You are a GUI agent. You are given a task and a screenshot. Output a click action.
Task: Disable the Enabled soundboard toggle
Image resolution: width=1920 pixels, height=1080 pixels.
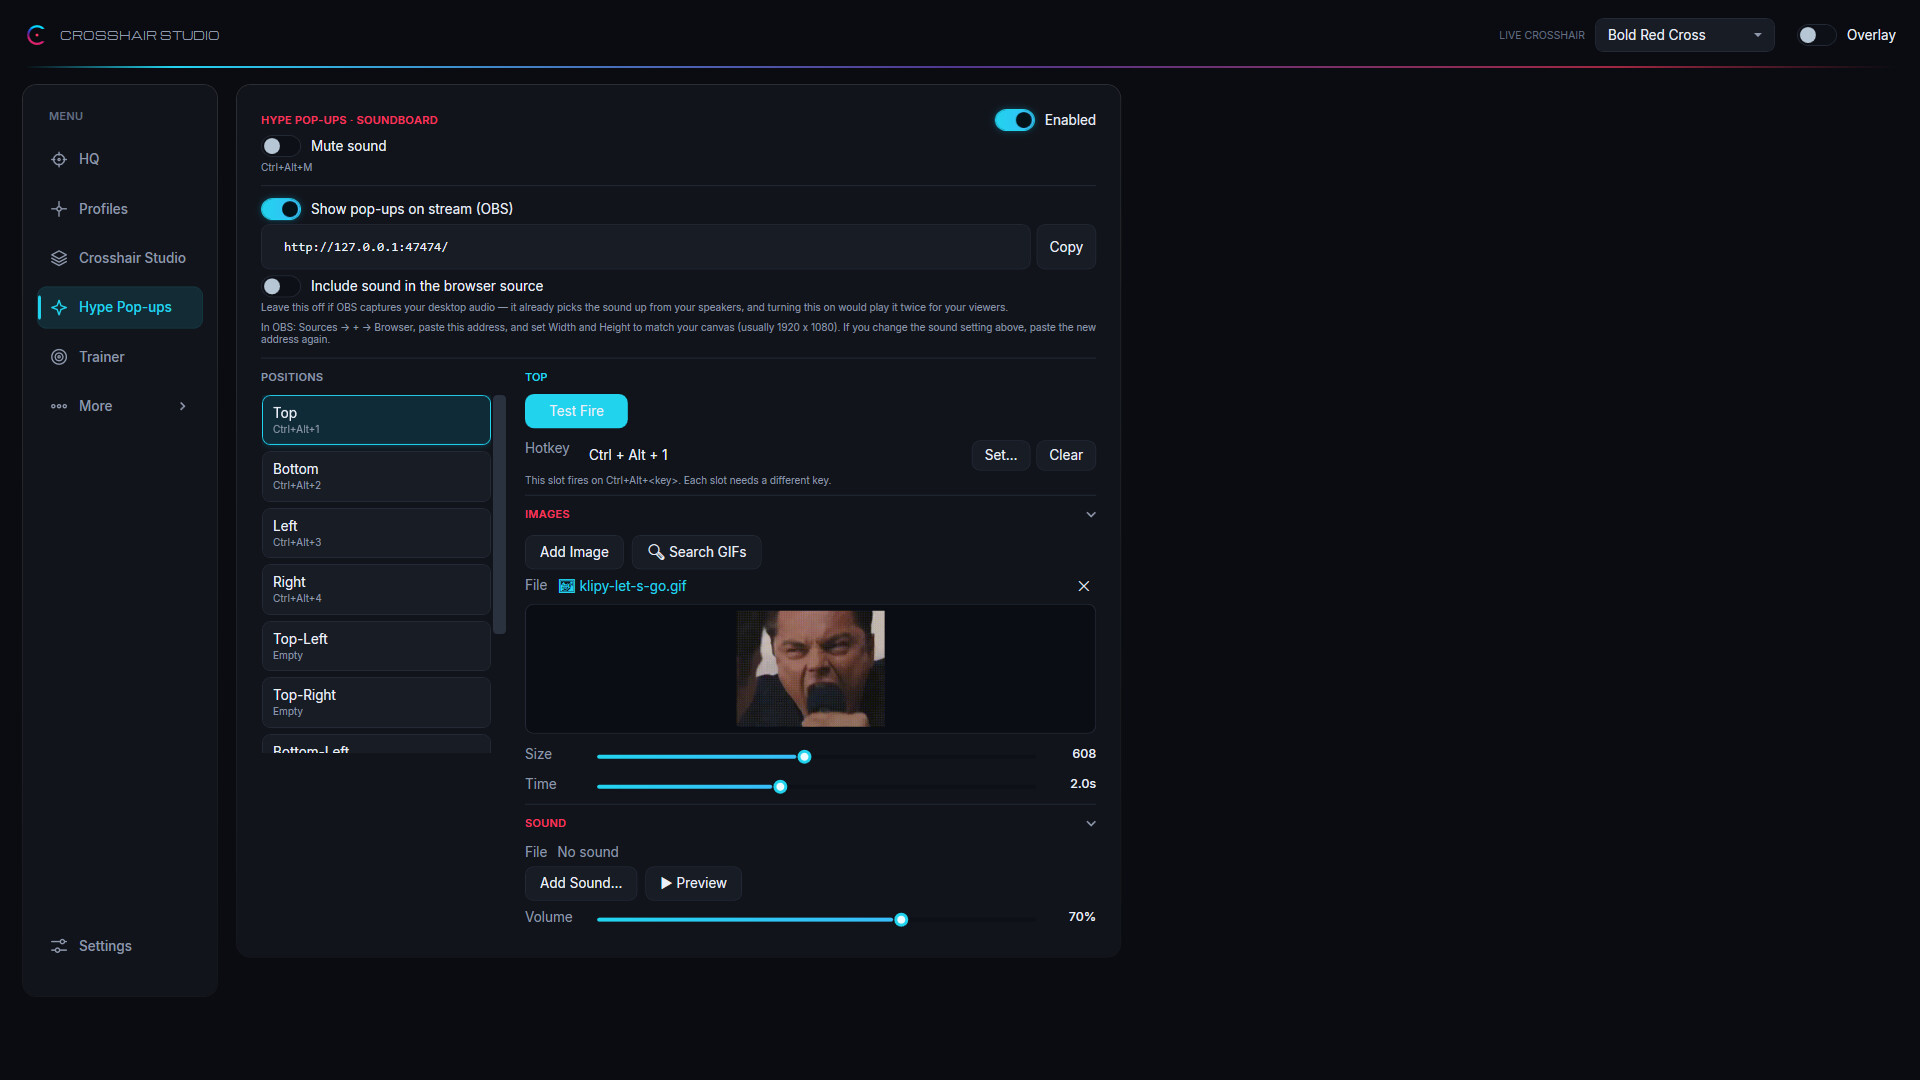(x=1014, y=120)
